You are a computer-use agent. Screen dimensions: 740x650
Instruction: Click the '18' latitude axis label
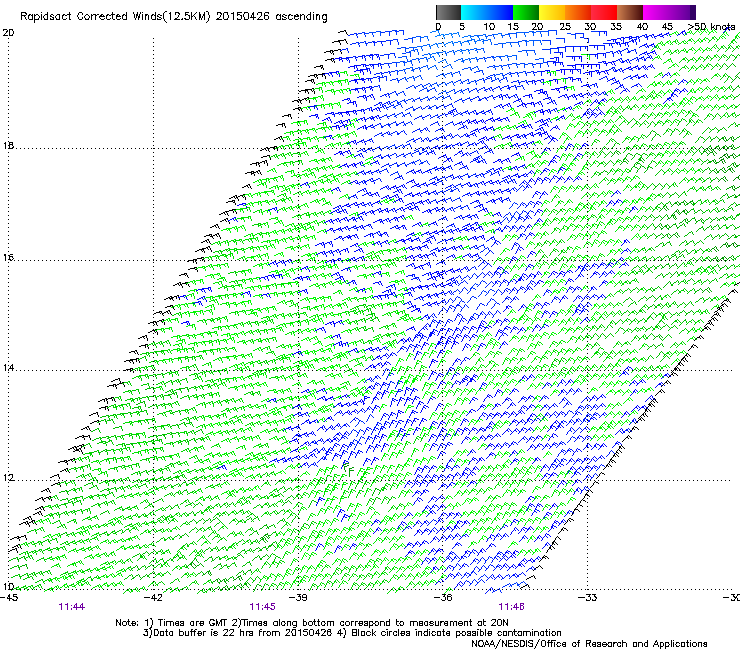point(8,146)
